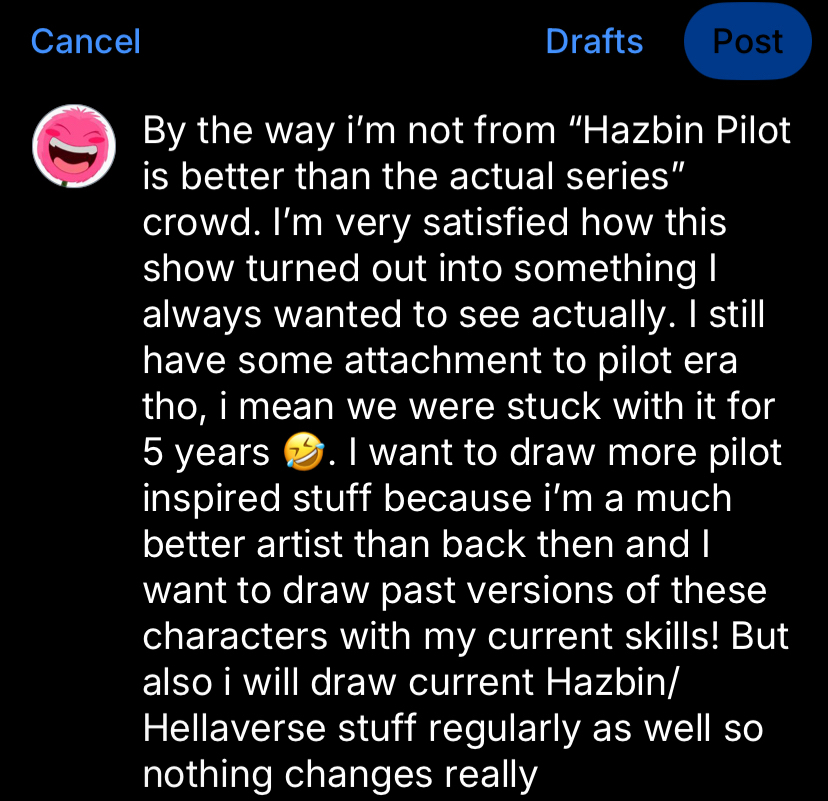Click the word "satisfied" in the draft
This screenshot has width=828, height=801.
coord(495,222)
